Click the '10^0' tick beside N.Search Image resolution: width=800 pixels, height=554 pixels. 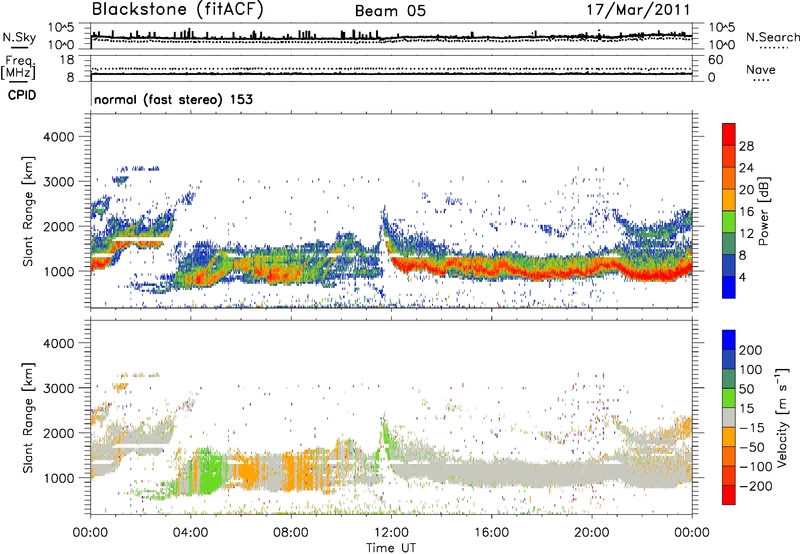721,45
